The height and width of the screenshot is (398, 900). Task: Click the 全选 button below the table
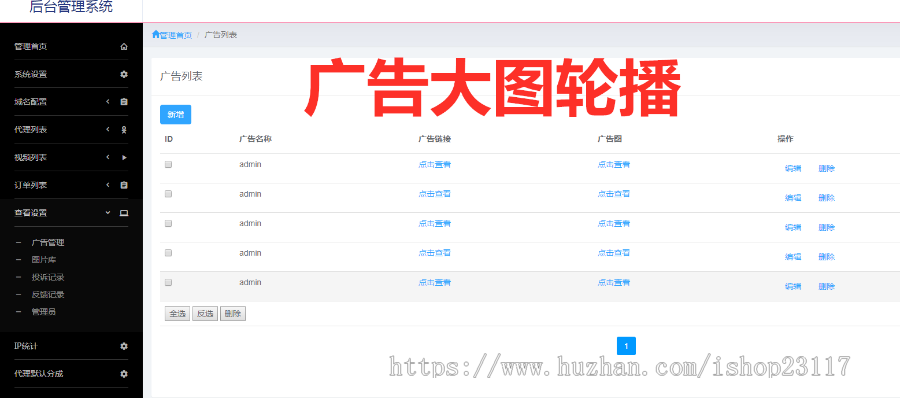177,314
